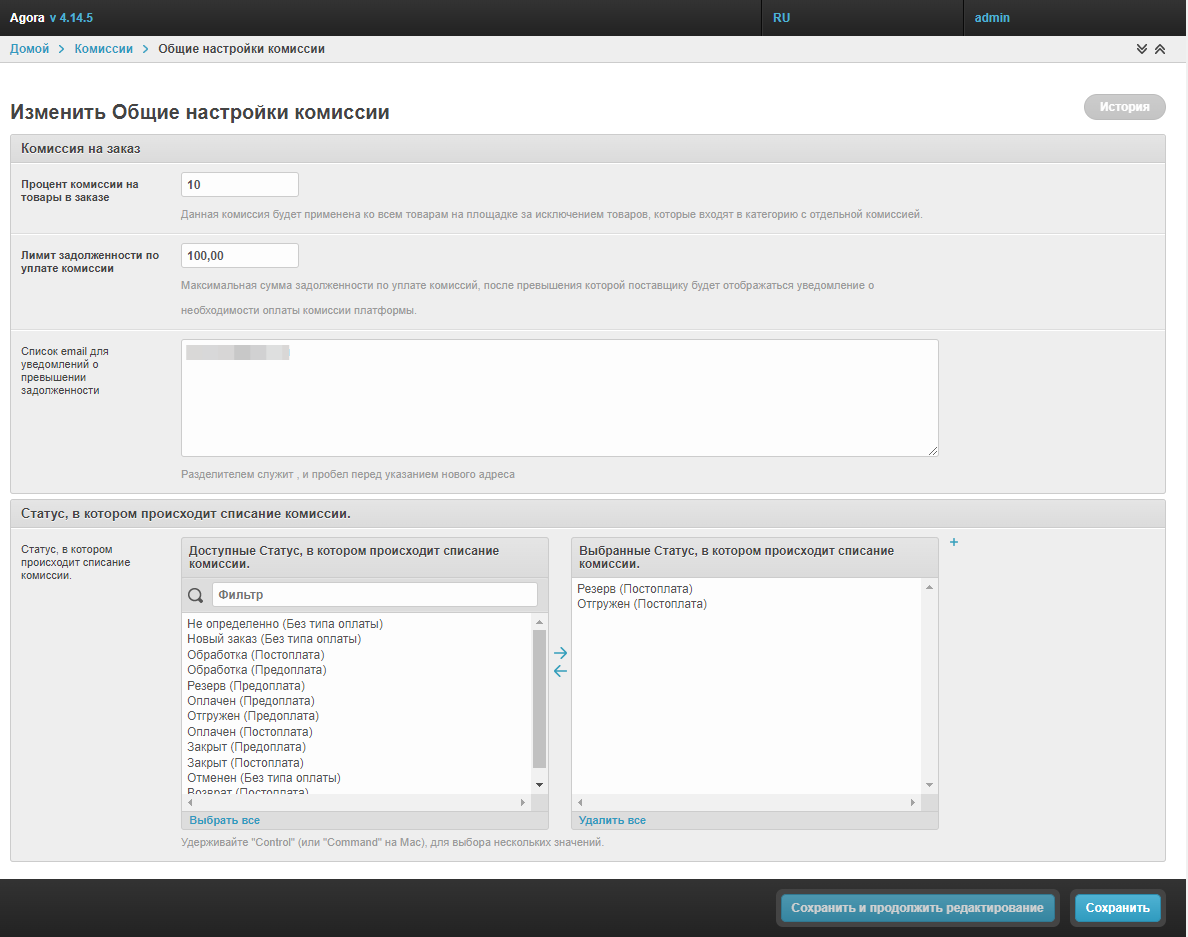The width and height of the screenshot is (1188, 937).
Task: Click the Сохранить button
Action: click(1117, 908)
